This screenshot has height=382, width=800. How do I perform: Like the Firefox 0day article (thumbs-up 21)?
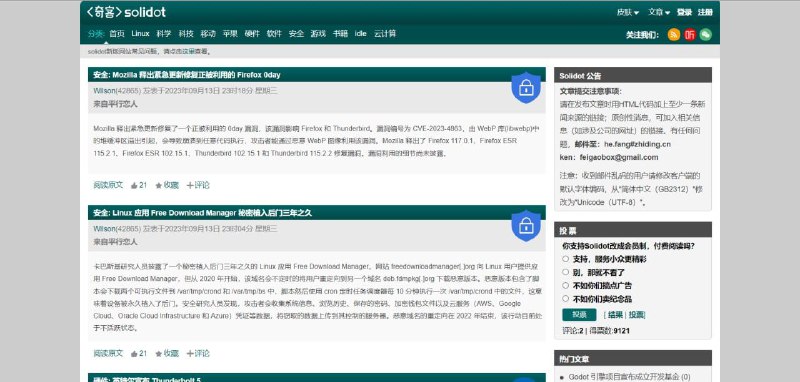pos(139,185)
